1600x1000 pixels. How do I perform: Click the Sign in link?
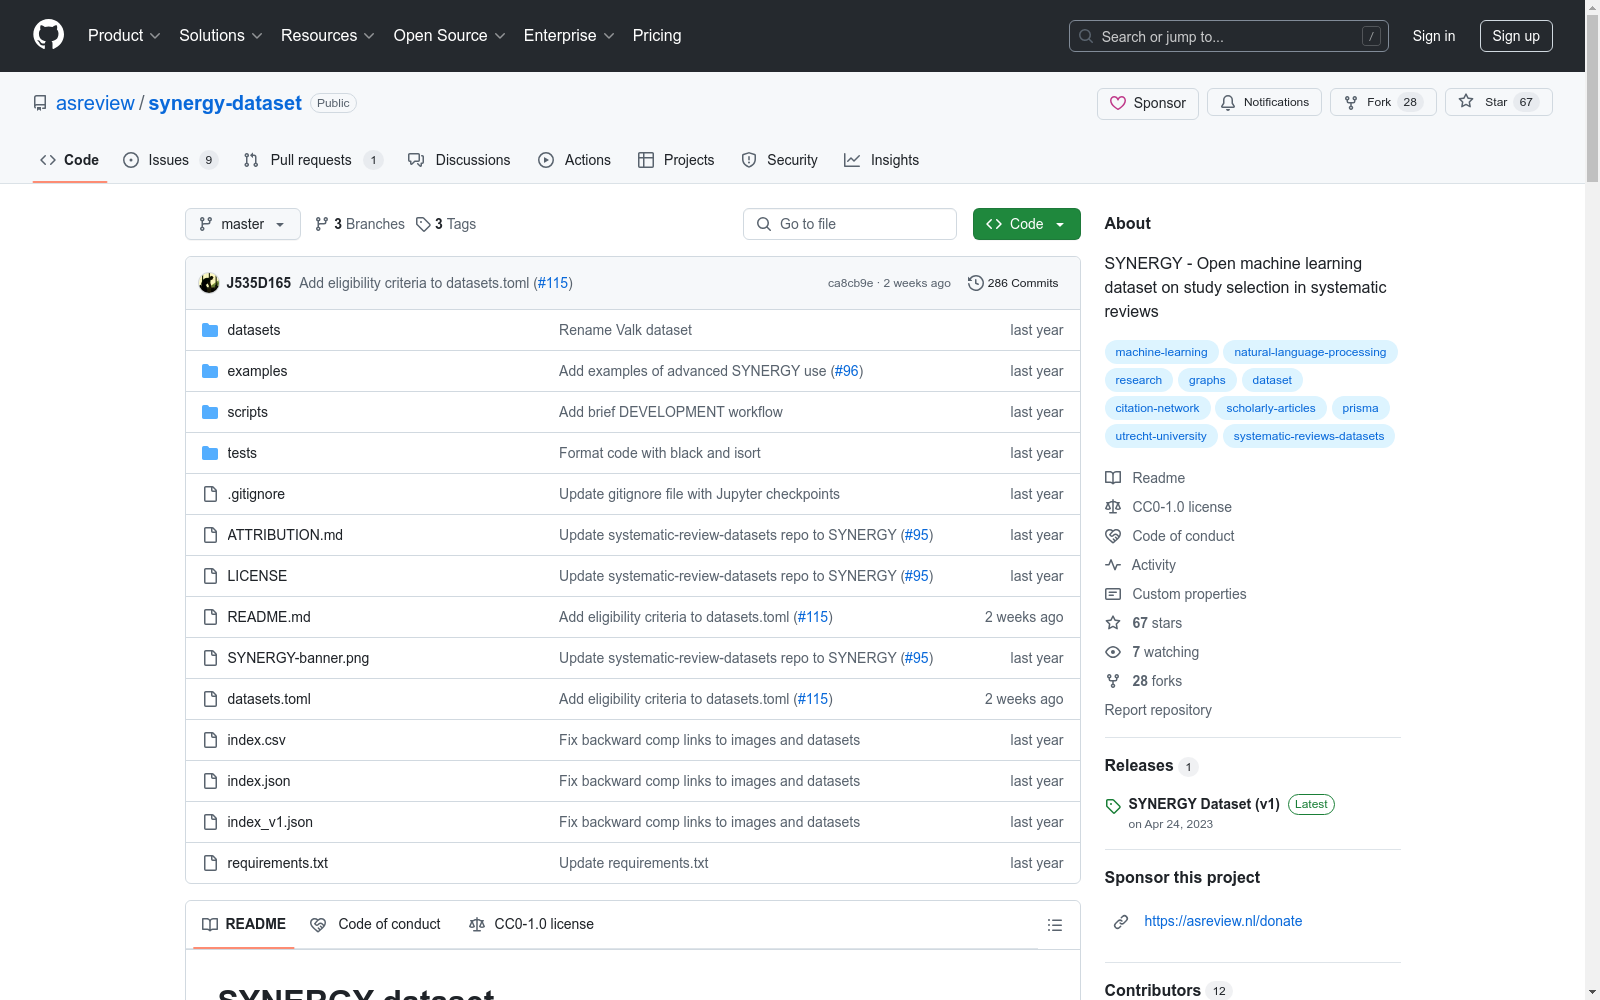coord(1434,36)
